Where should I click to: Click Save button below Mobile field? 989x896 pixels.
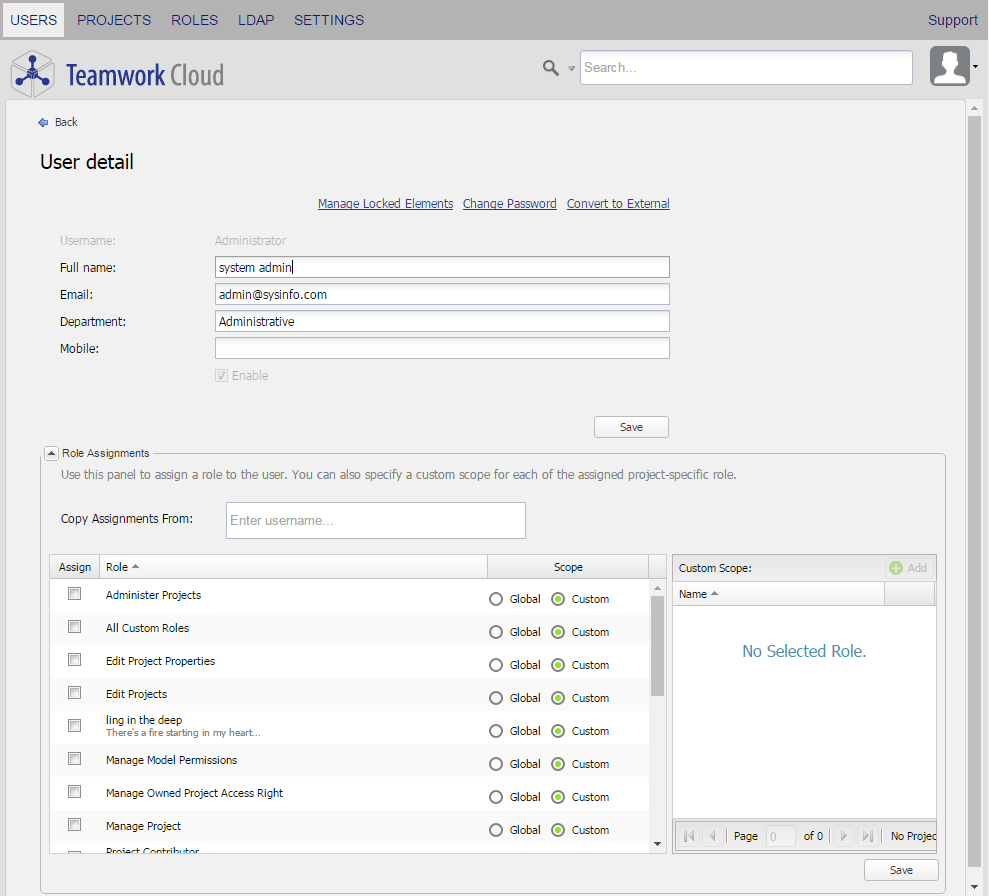point(631,427)
